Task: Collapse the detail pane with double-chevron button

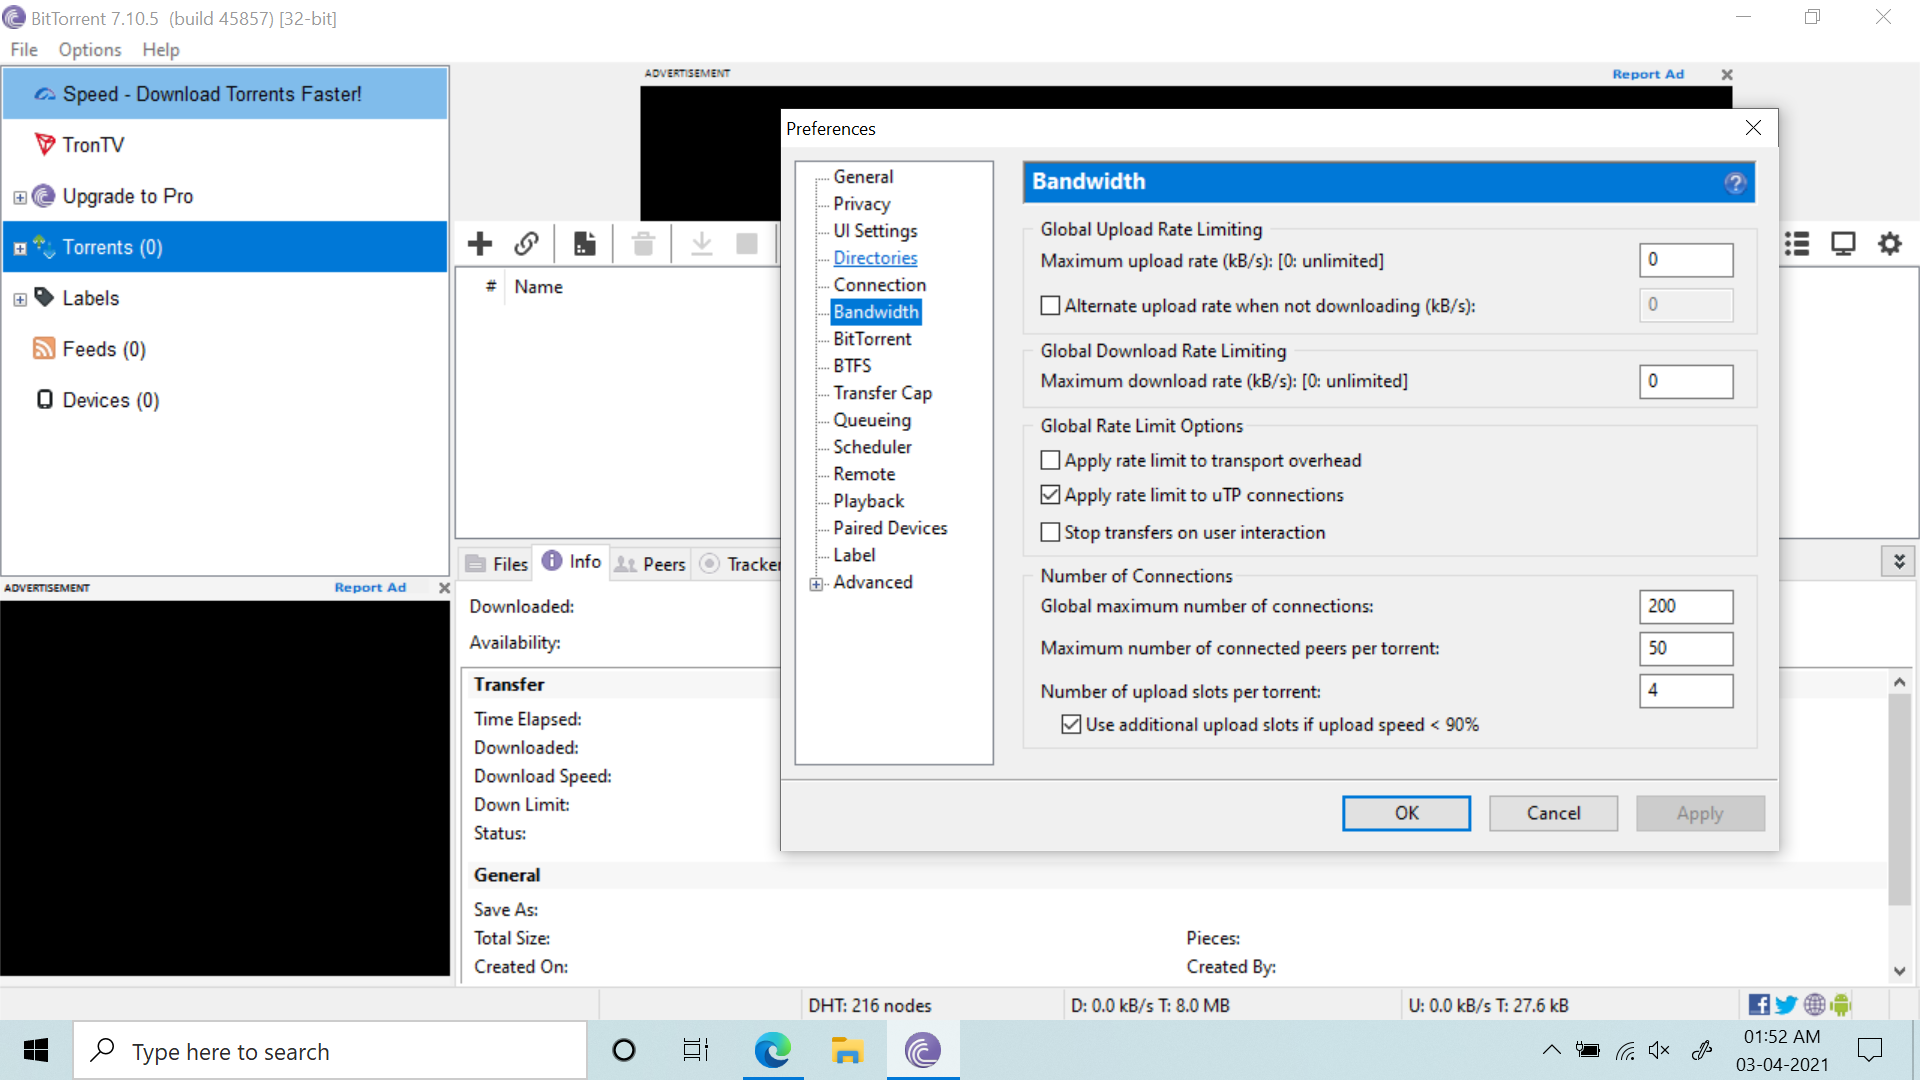Action: click(x=1898, y=562)
